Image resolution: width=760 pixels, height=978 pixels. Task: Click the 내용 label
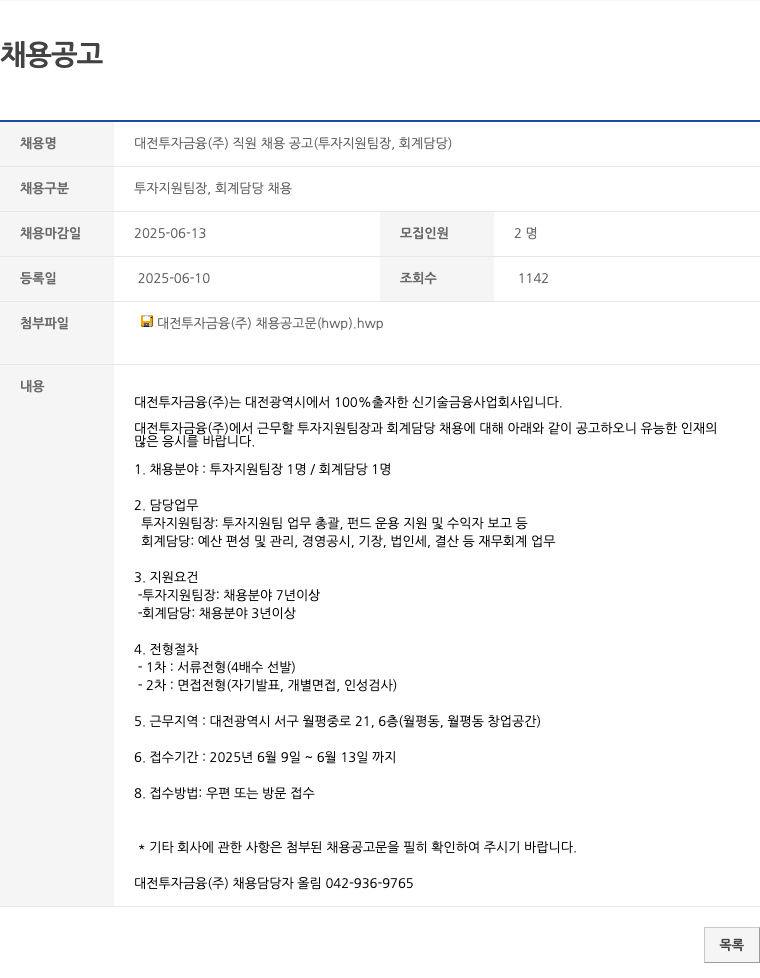pos(32,385)
